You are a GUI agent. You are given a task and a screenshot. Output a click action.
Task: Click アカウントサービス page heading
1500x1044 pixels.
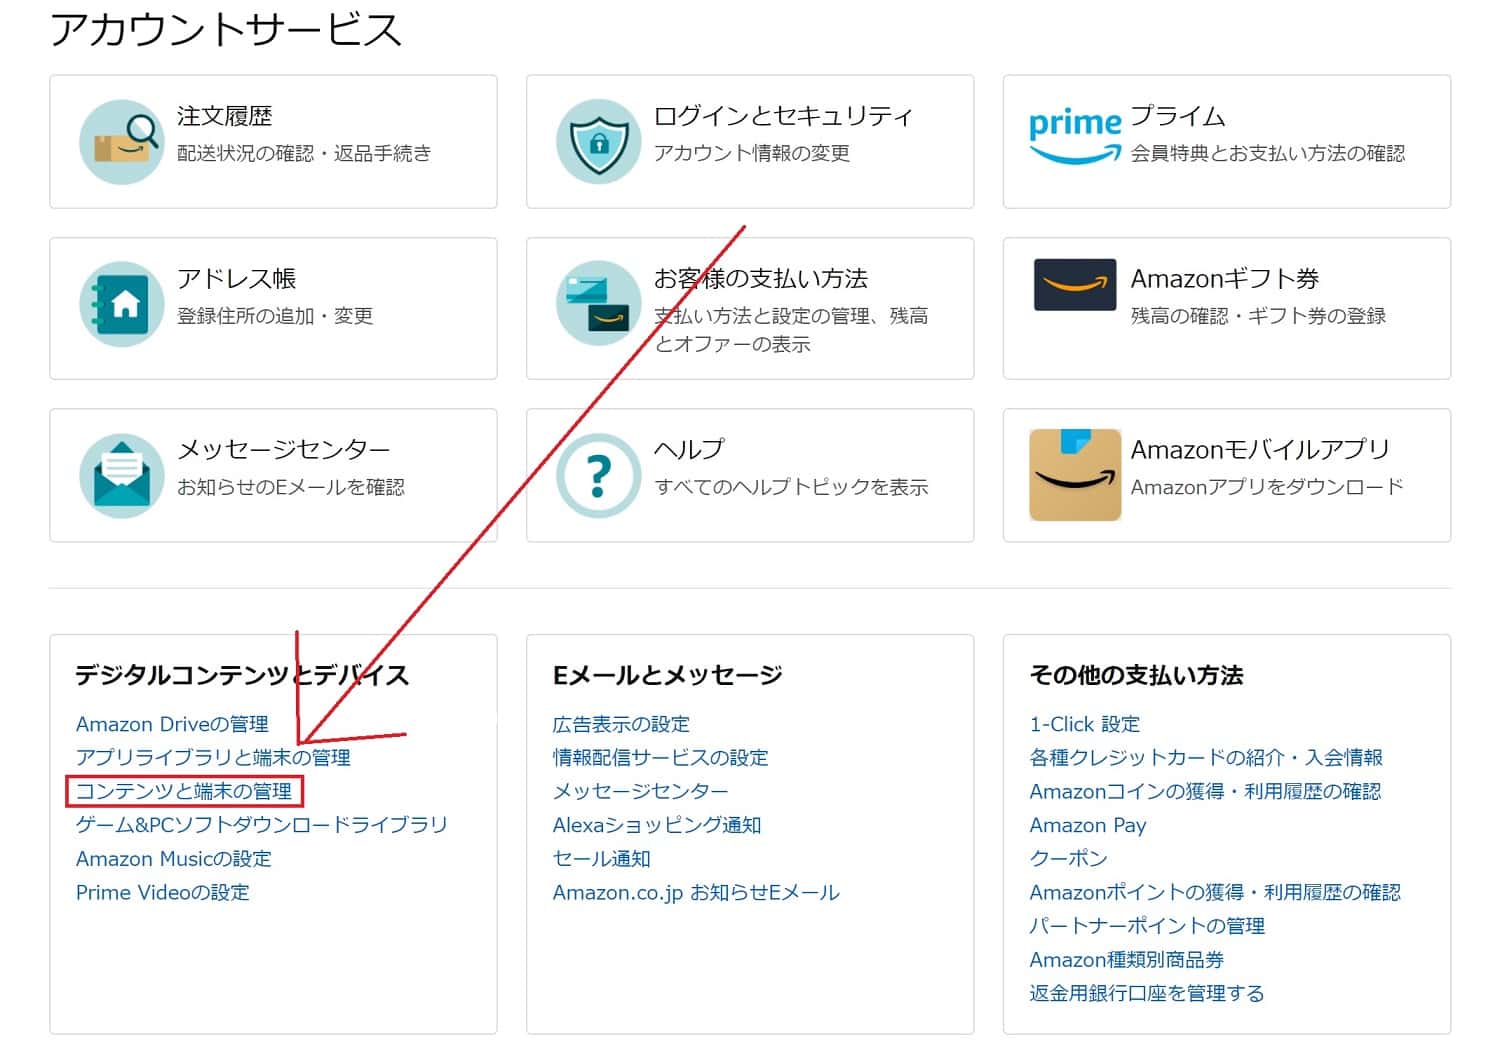(x=226, y=29)
